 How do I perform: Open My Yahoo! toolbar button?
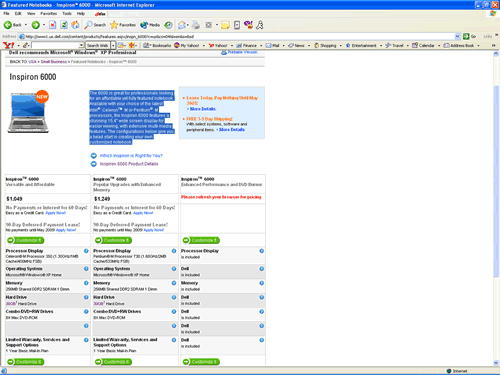pyautogui.click(x=187, y=45)
